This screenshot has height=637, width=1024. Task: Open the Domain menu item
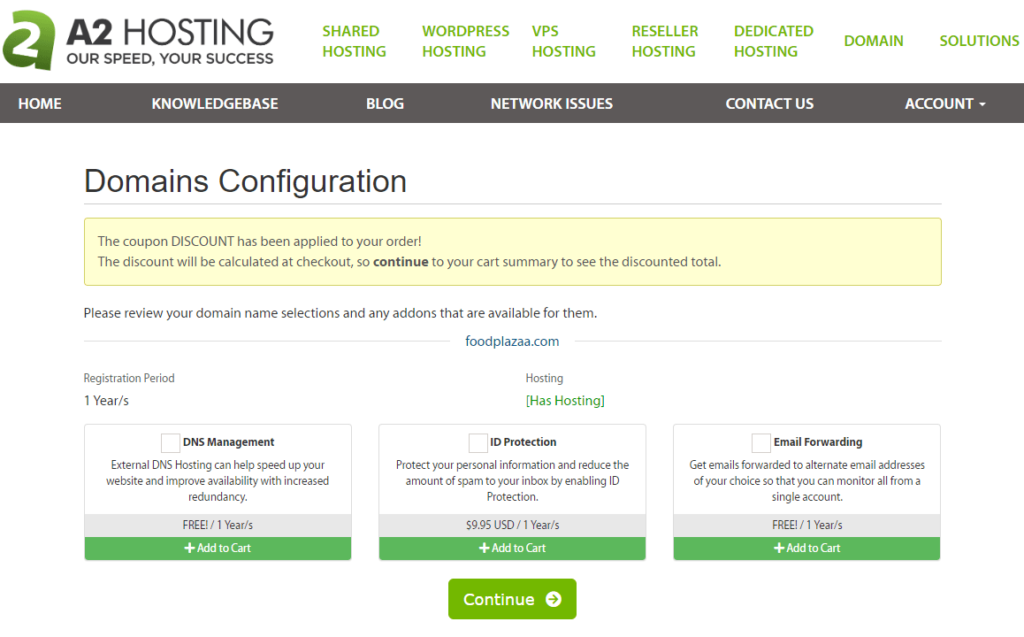coord(874,41)
